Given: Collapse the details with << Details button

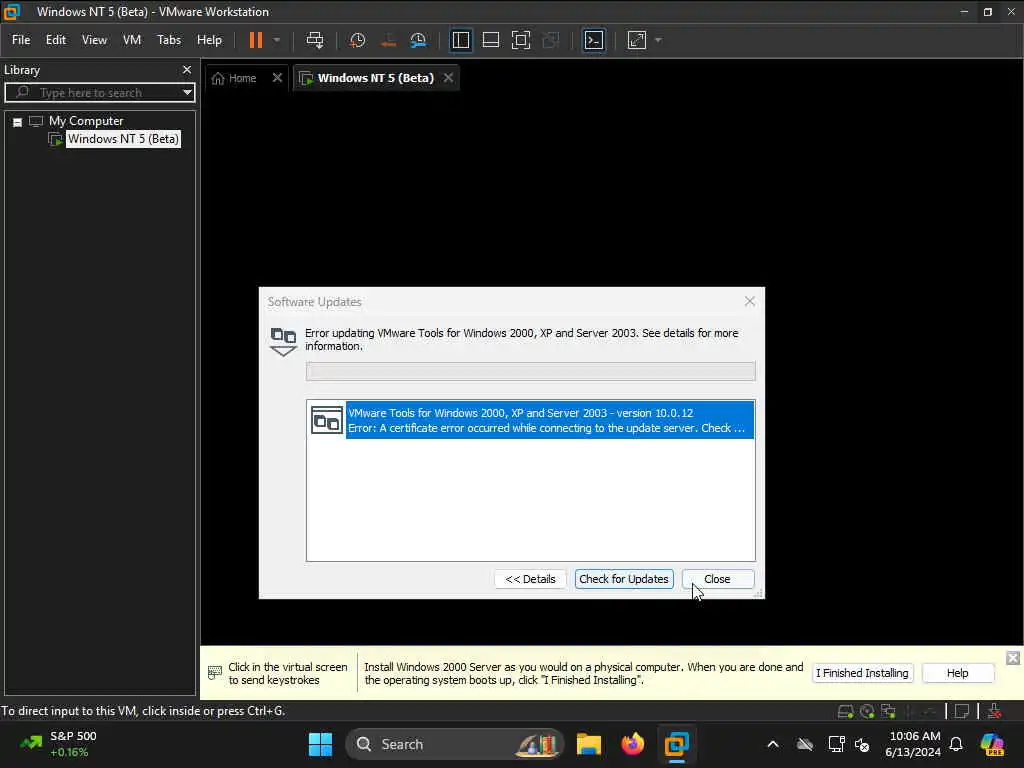Looking at the screenshot, I should click(x=530, y=579).
